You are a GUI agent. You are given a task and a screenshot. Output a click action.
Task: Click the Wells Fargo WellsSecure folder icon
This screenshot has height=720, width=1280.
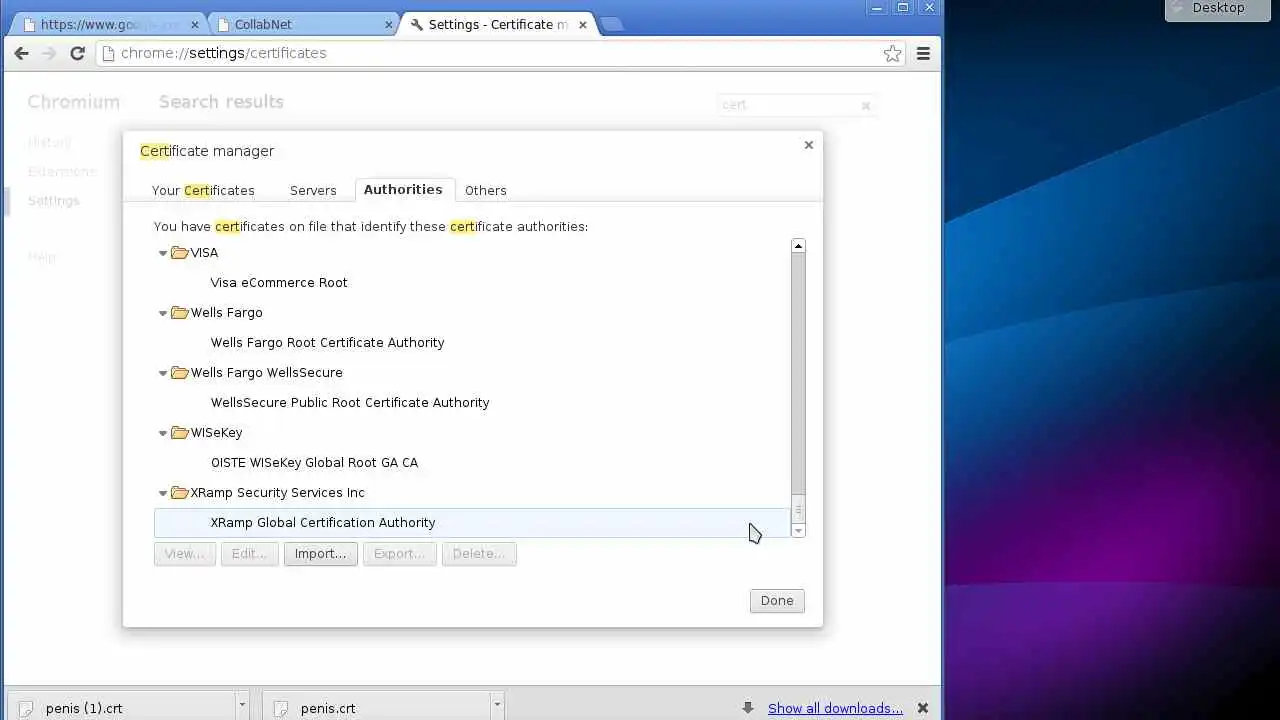(x=180, y=372)
